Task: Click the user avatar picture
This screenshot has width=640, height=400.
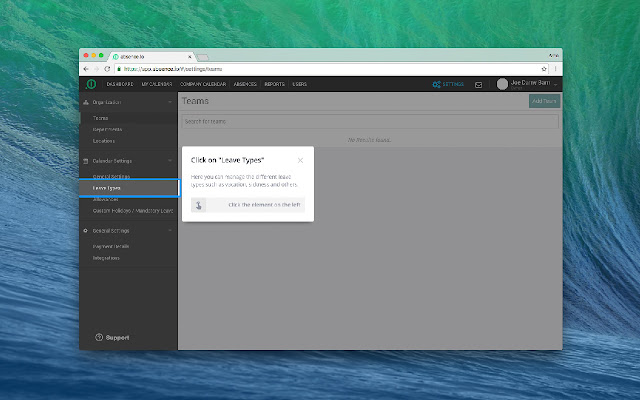Action: click(x=502, y=84)
